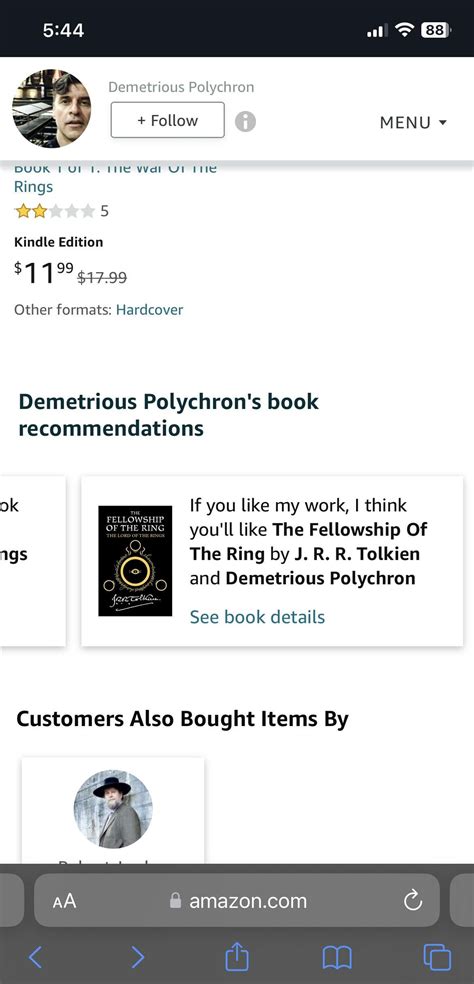Tap the amazon.com address field
Screen dimensions: 474x984
tap(237, 901)
